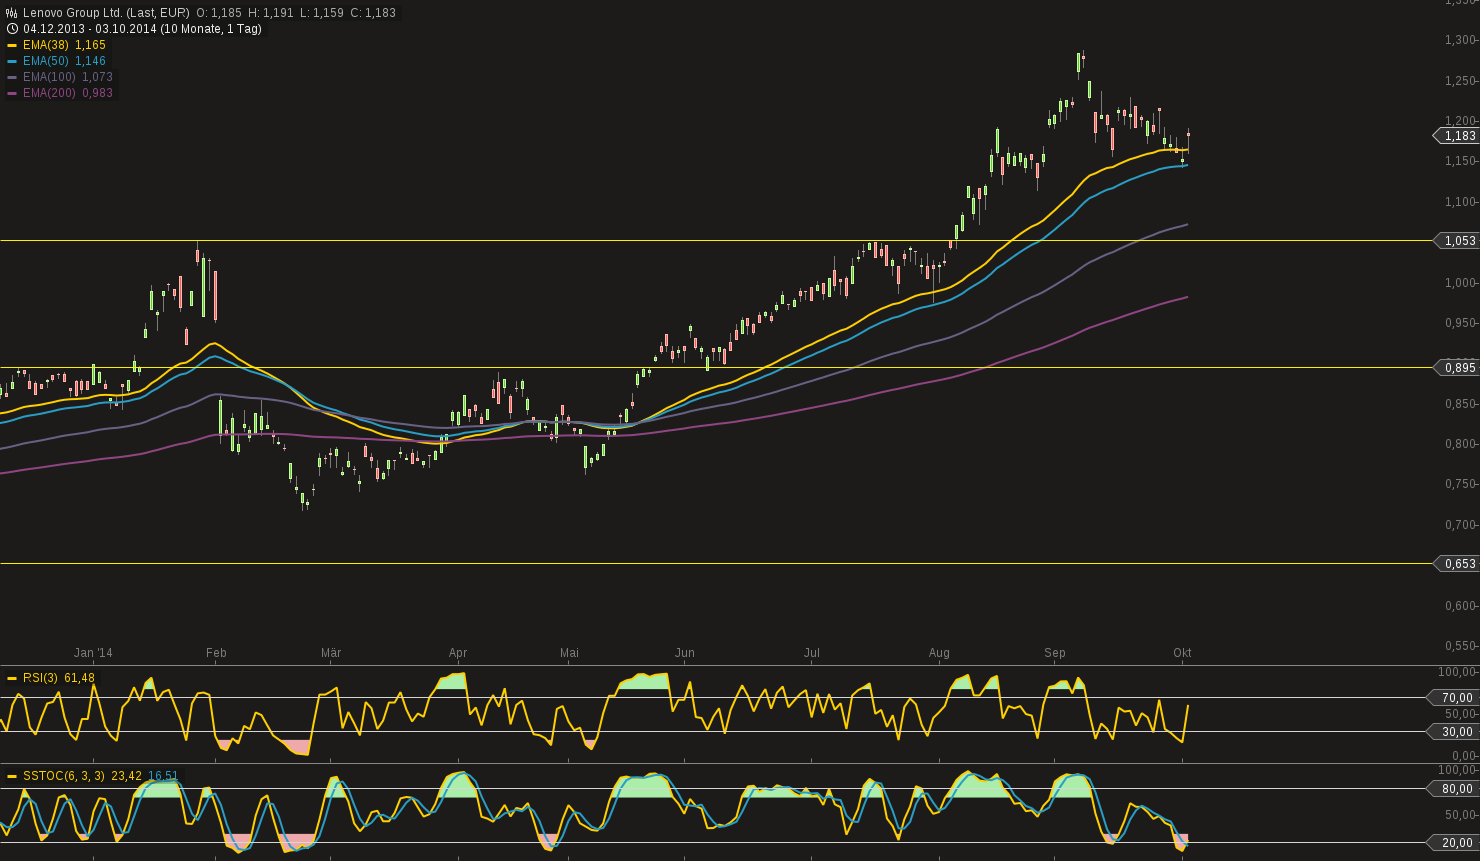The image size is (1480, 861).
Task: Click the "Apr" time axis label
Action: (458, 653)
